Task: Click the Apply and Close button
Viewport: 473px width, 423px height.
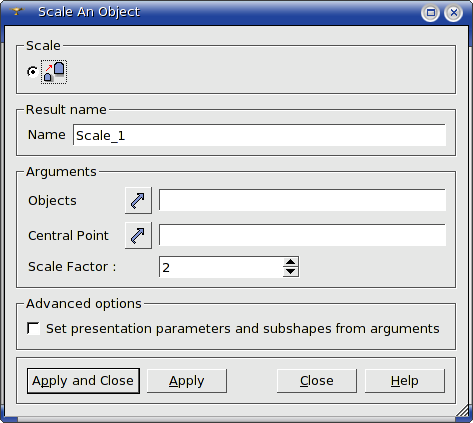Action: click(x=83, y=381)
